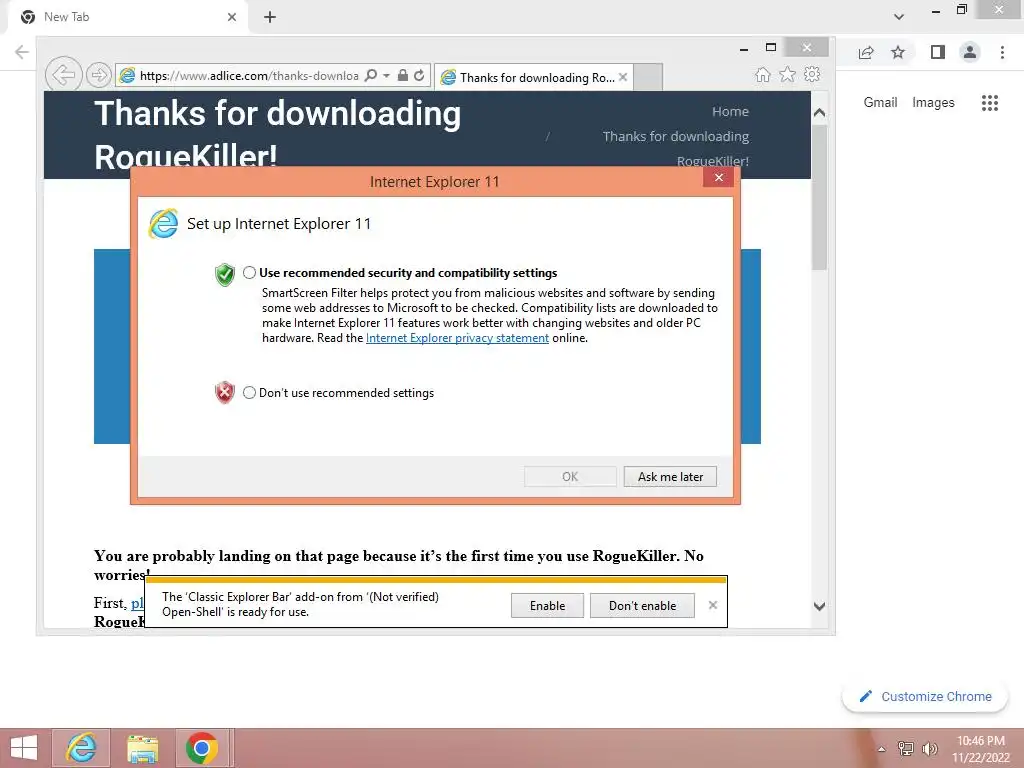
Task: Click volume speaker icon in tray
Action: 929,748
